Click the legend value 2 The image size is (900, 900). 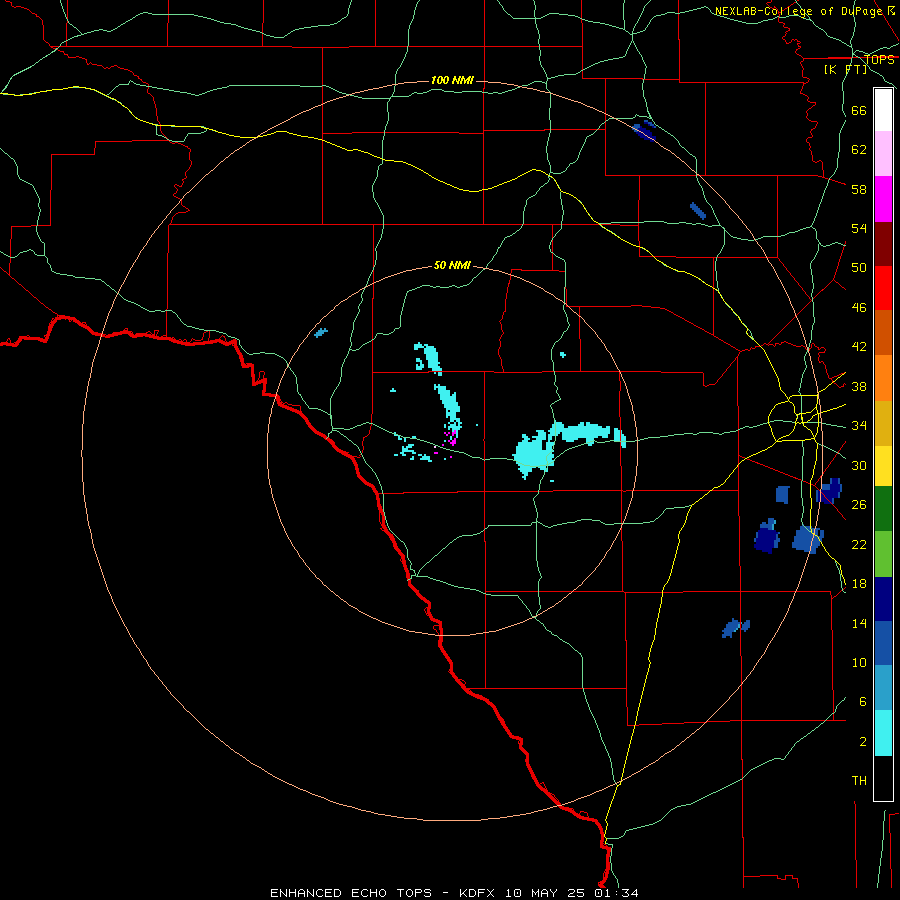pyautogui.click(x=862, y=742)
